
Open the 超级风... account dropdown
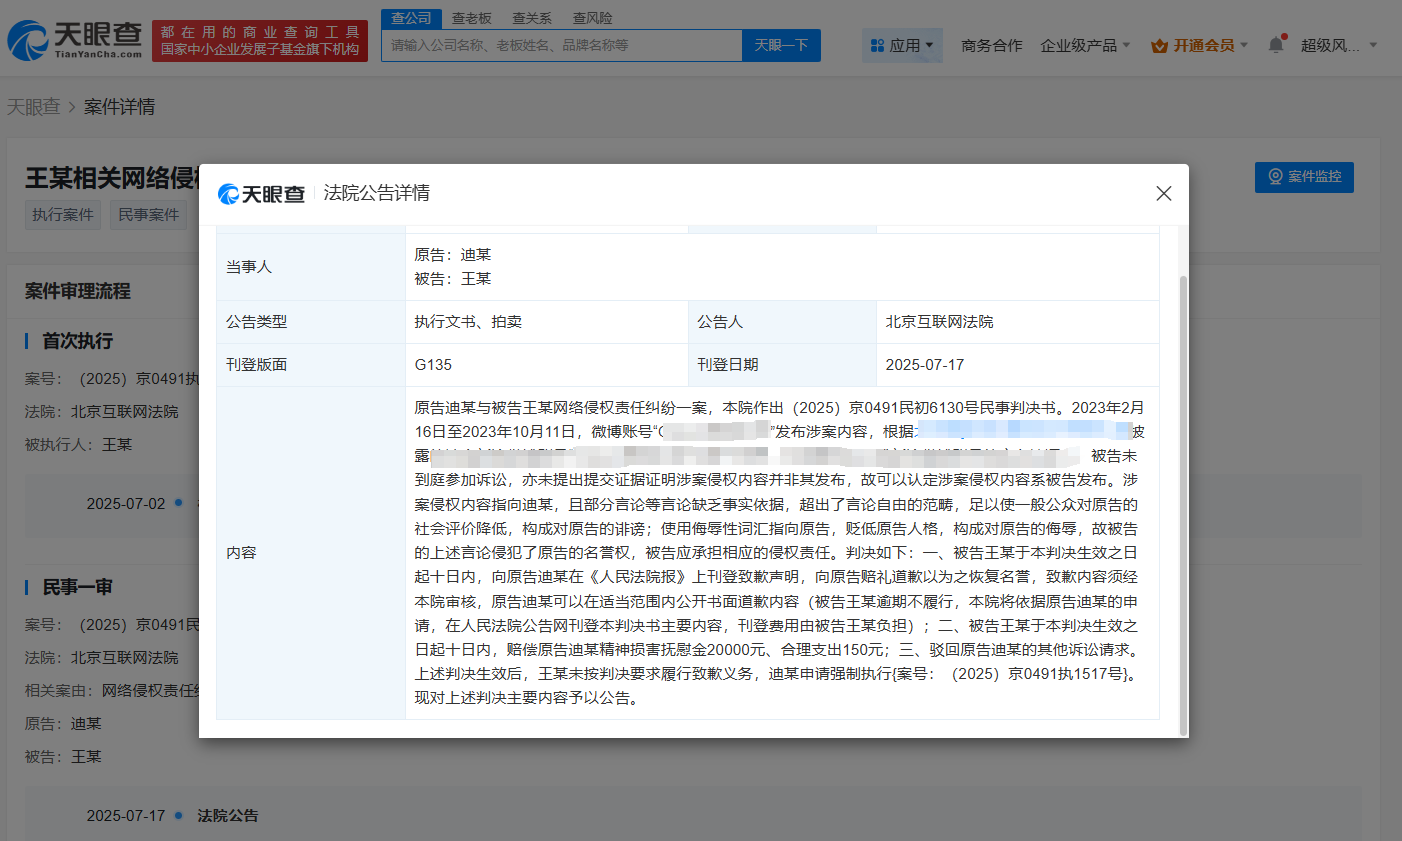[1338, 46]
